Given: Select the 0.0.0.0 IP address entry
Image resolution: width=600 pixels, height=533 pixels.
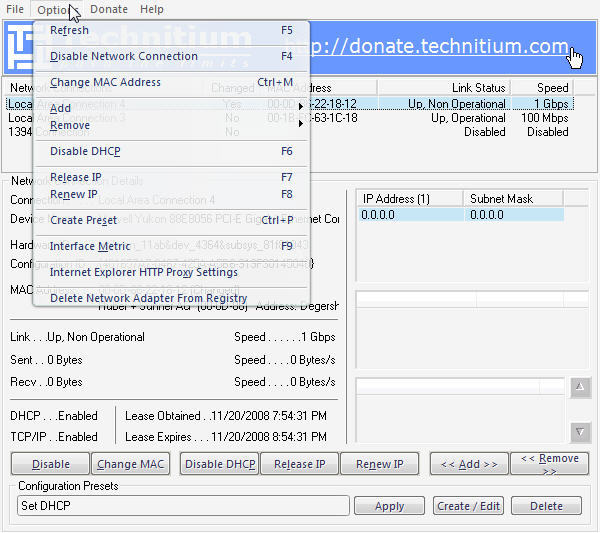Looking at the screenshot, I should (411, 215).
